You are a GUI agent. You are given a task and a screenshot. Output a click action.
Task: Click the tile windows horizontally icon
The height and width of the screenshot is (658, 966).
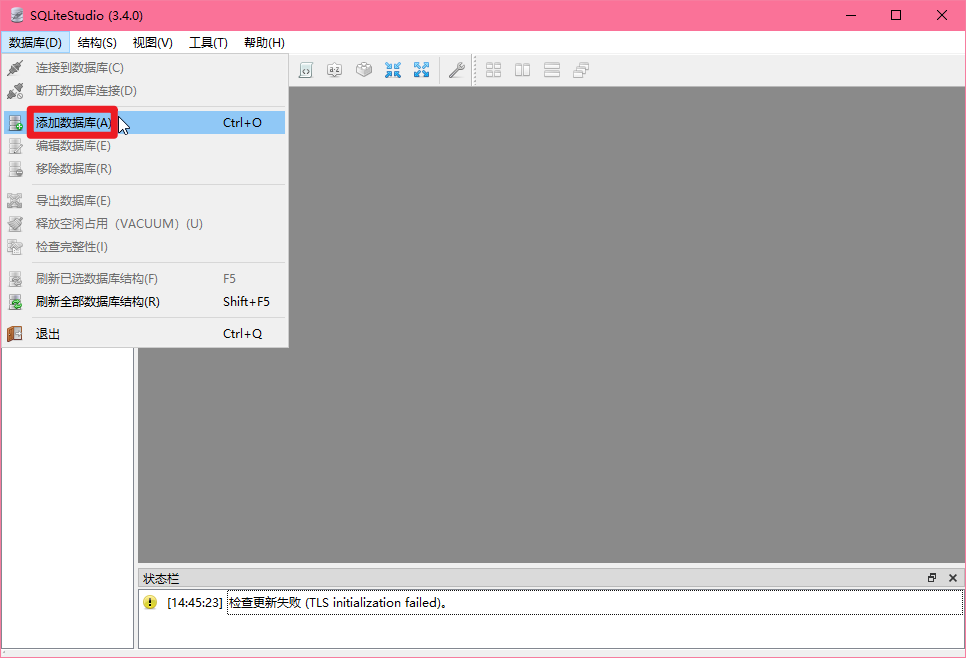(522, 70)
